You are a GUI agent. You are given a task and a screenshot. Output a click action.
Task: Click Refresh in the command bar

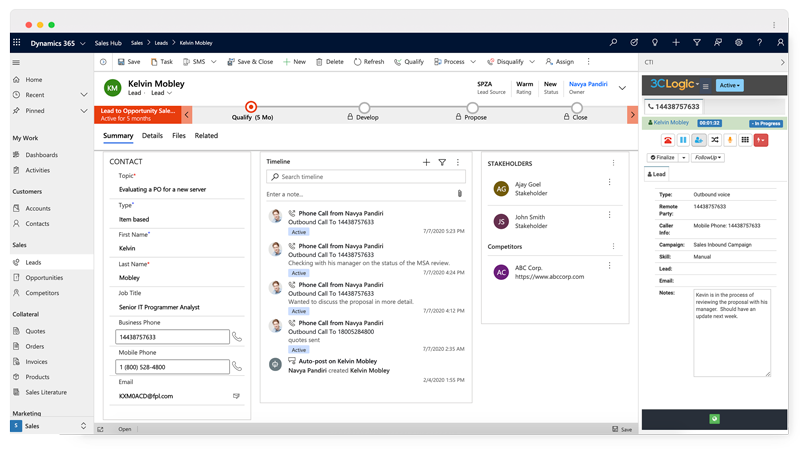[x=369, y=62]
